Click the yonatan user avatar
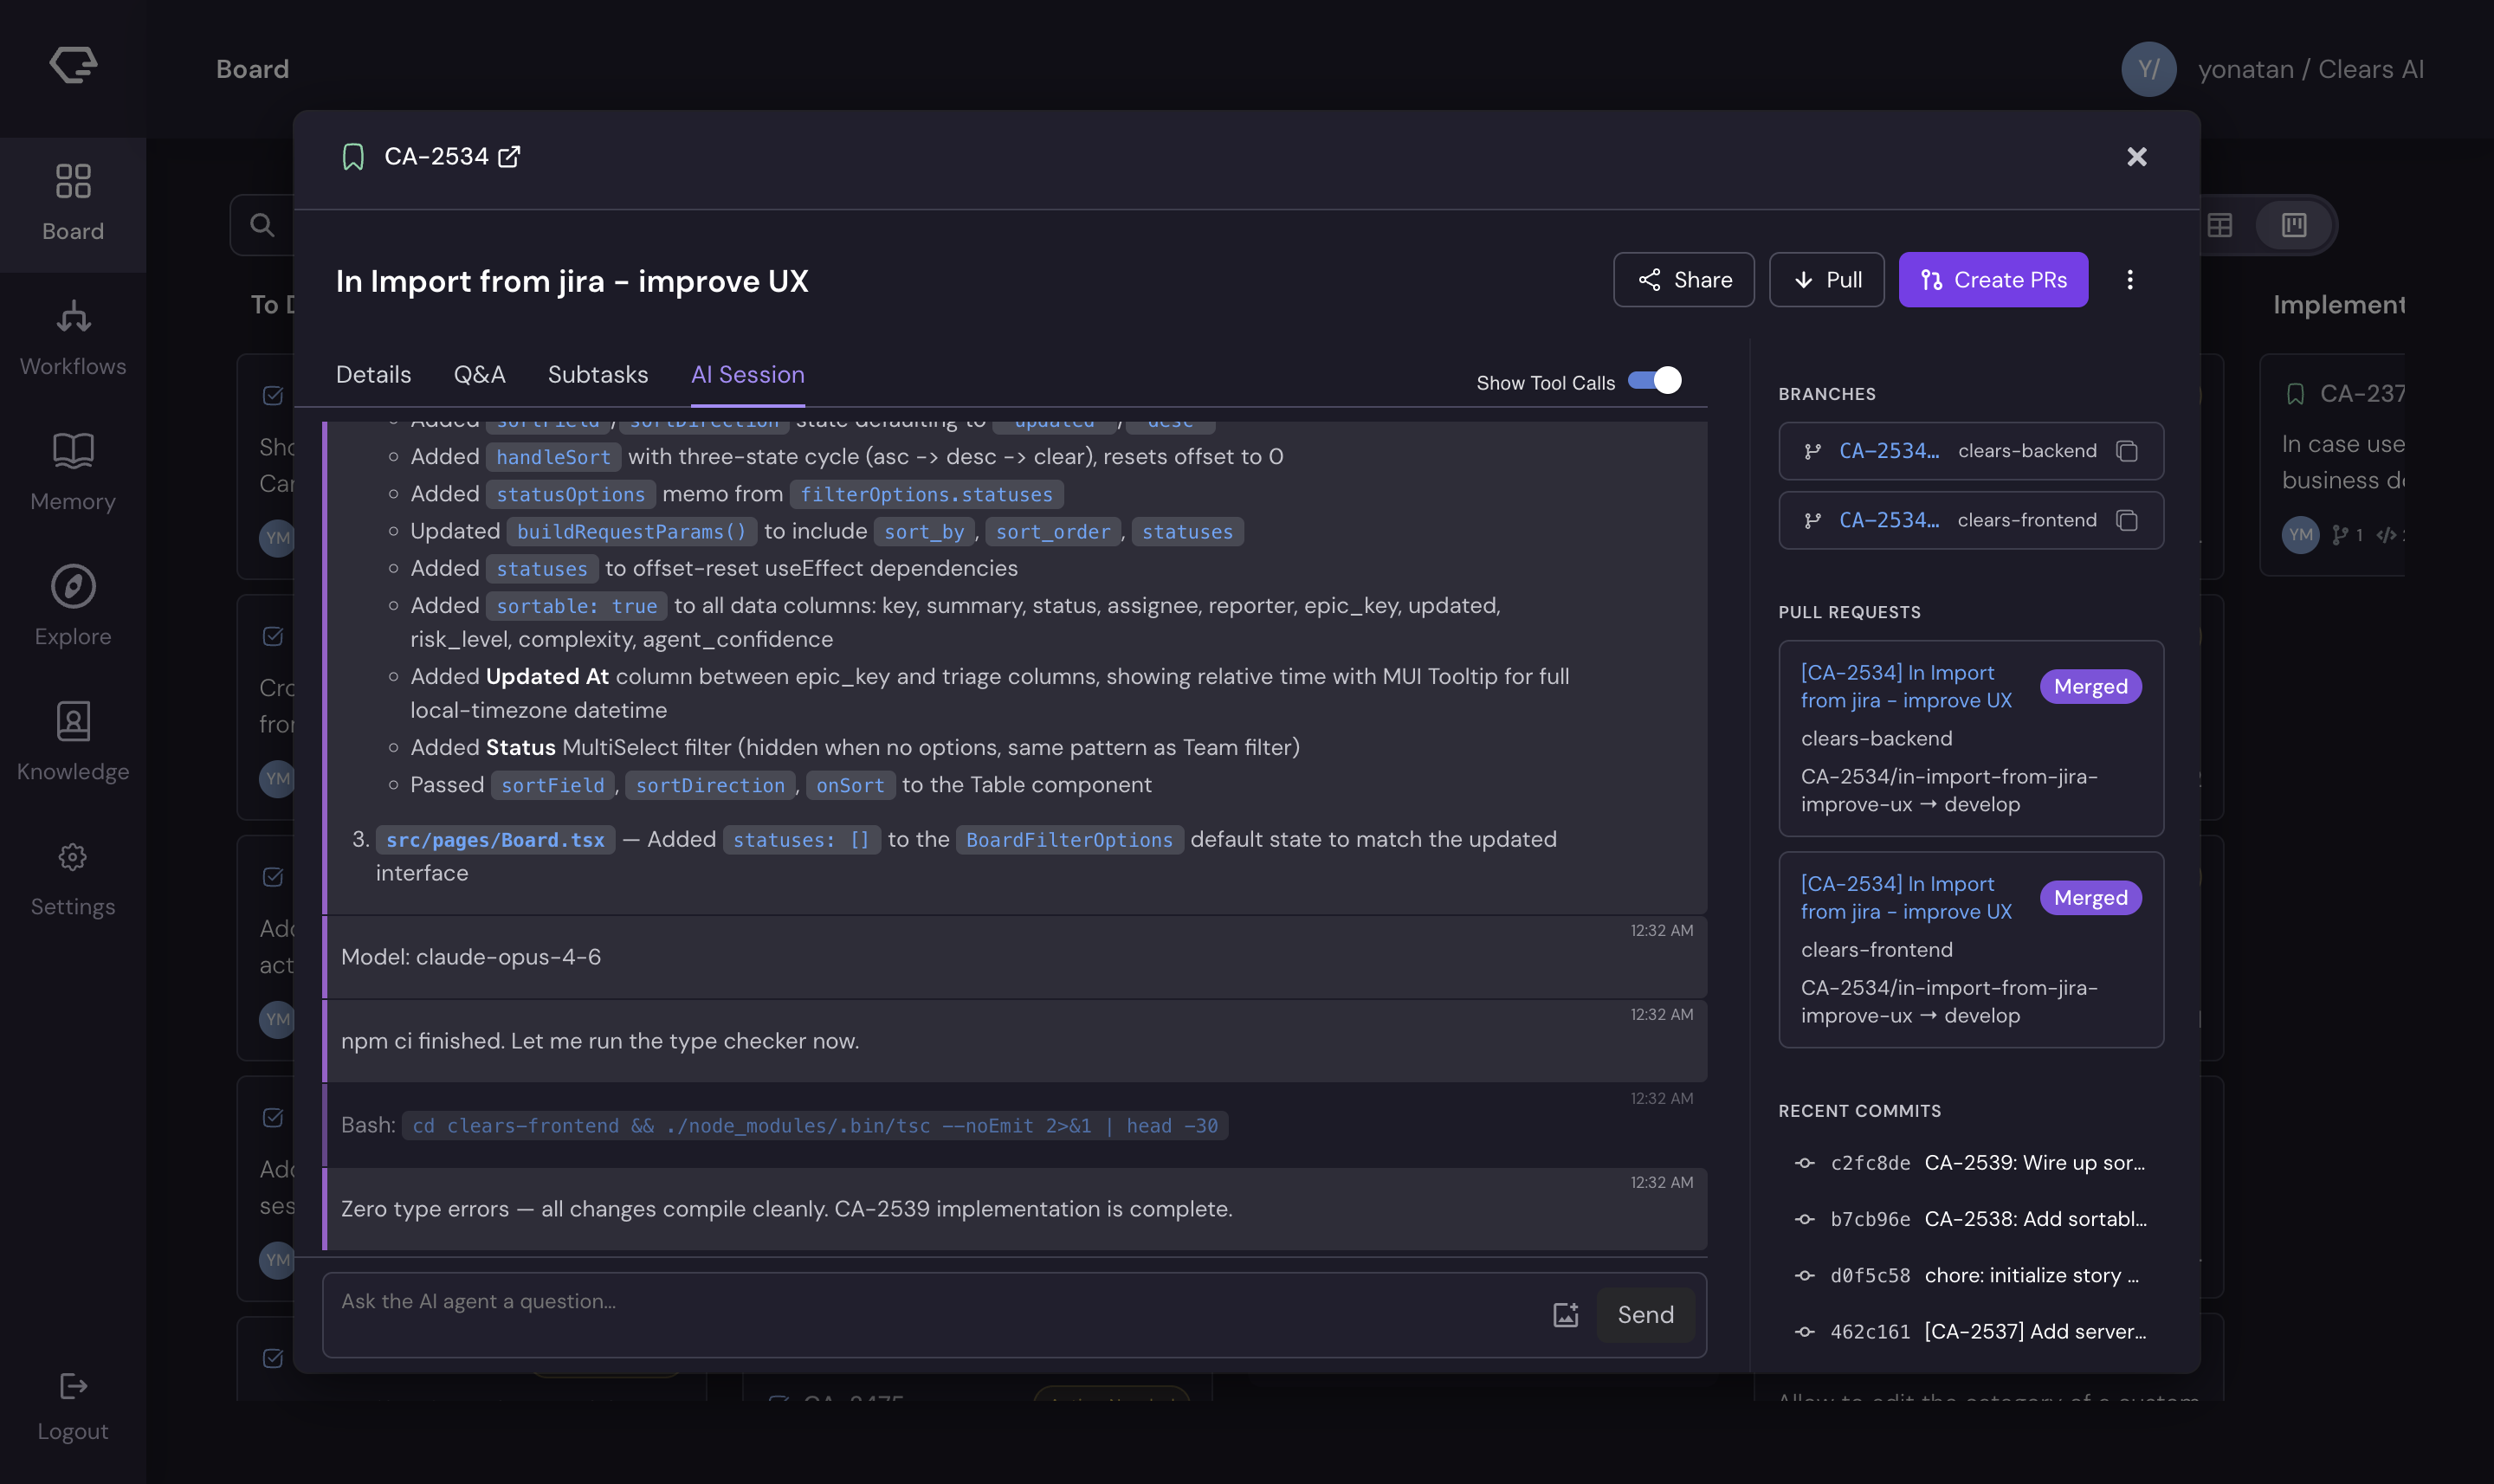The height and width of the screenshot is (1484, 2494). coord(2149,69)
